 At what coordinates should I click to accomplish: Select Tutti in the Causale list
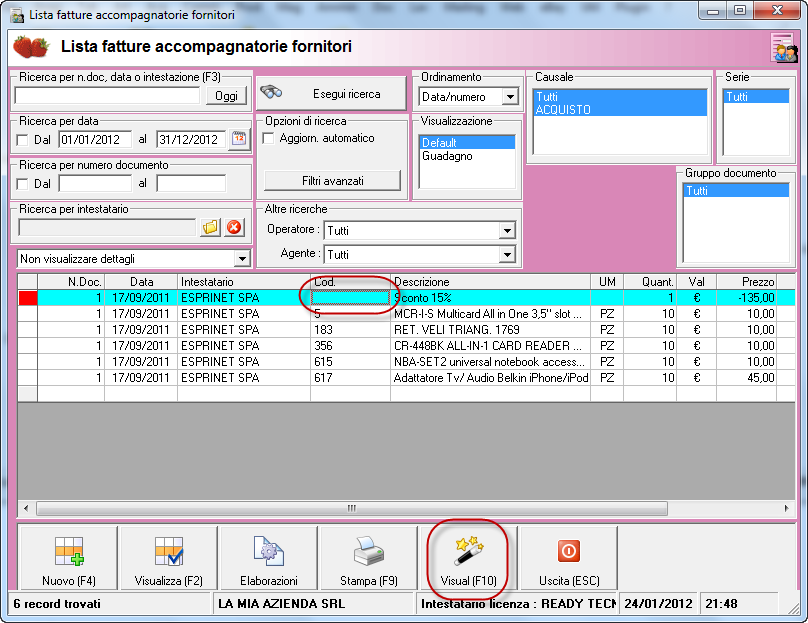620,96
